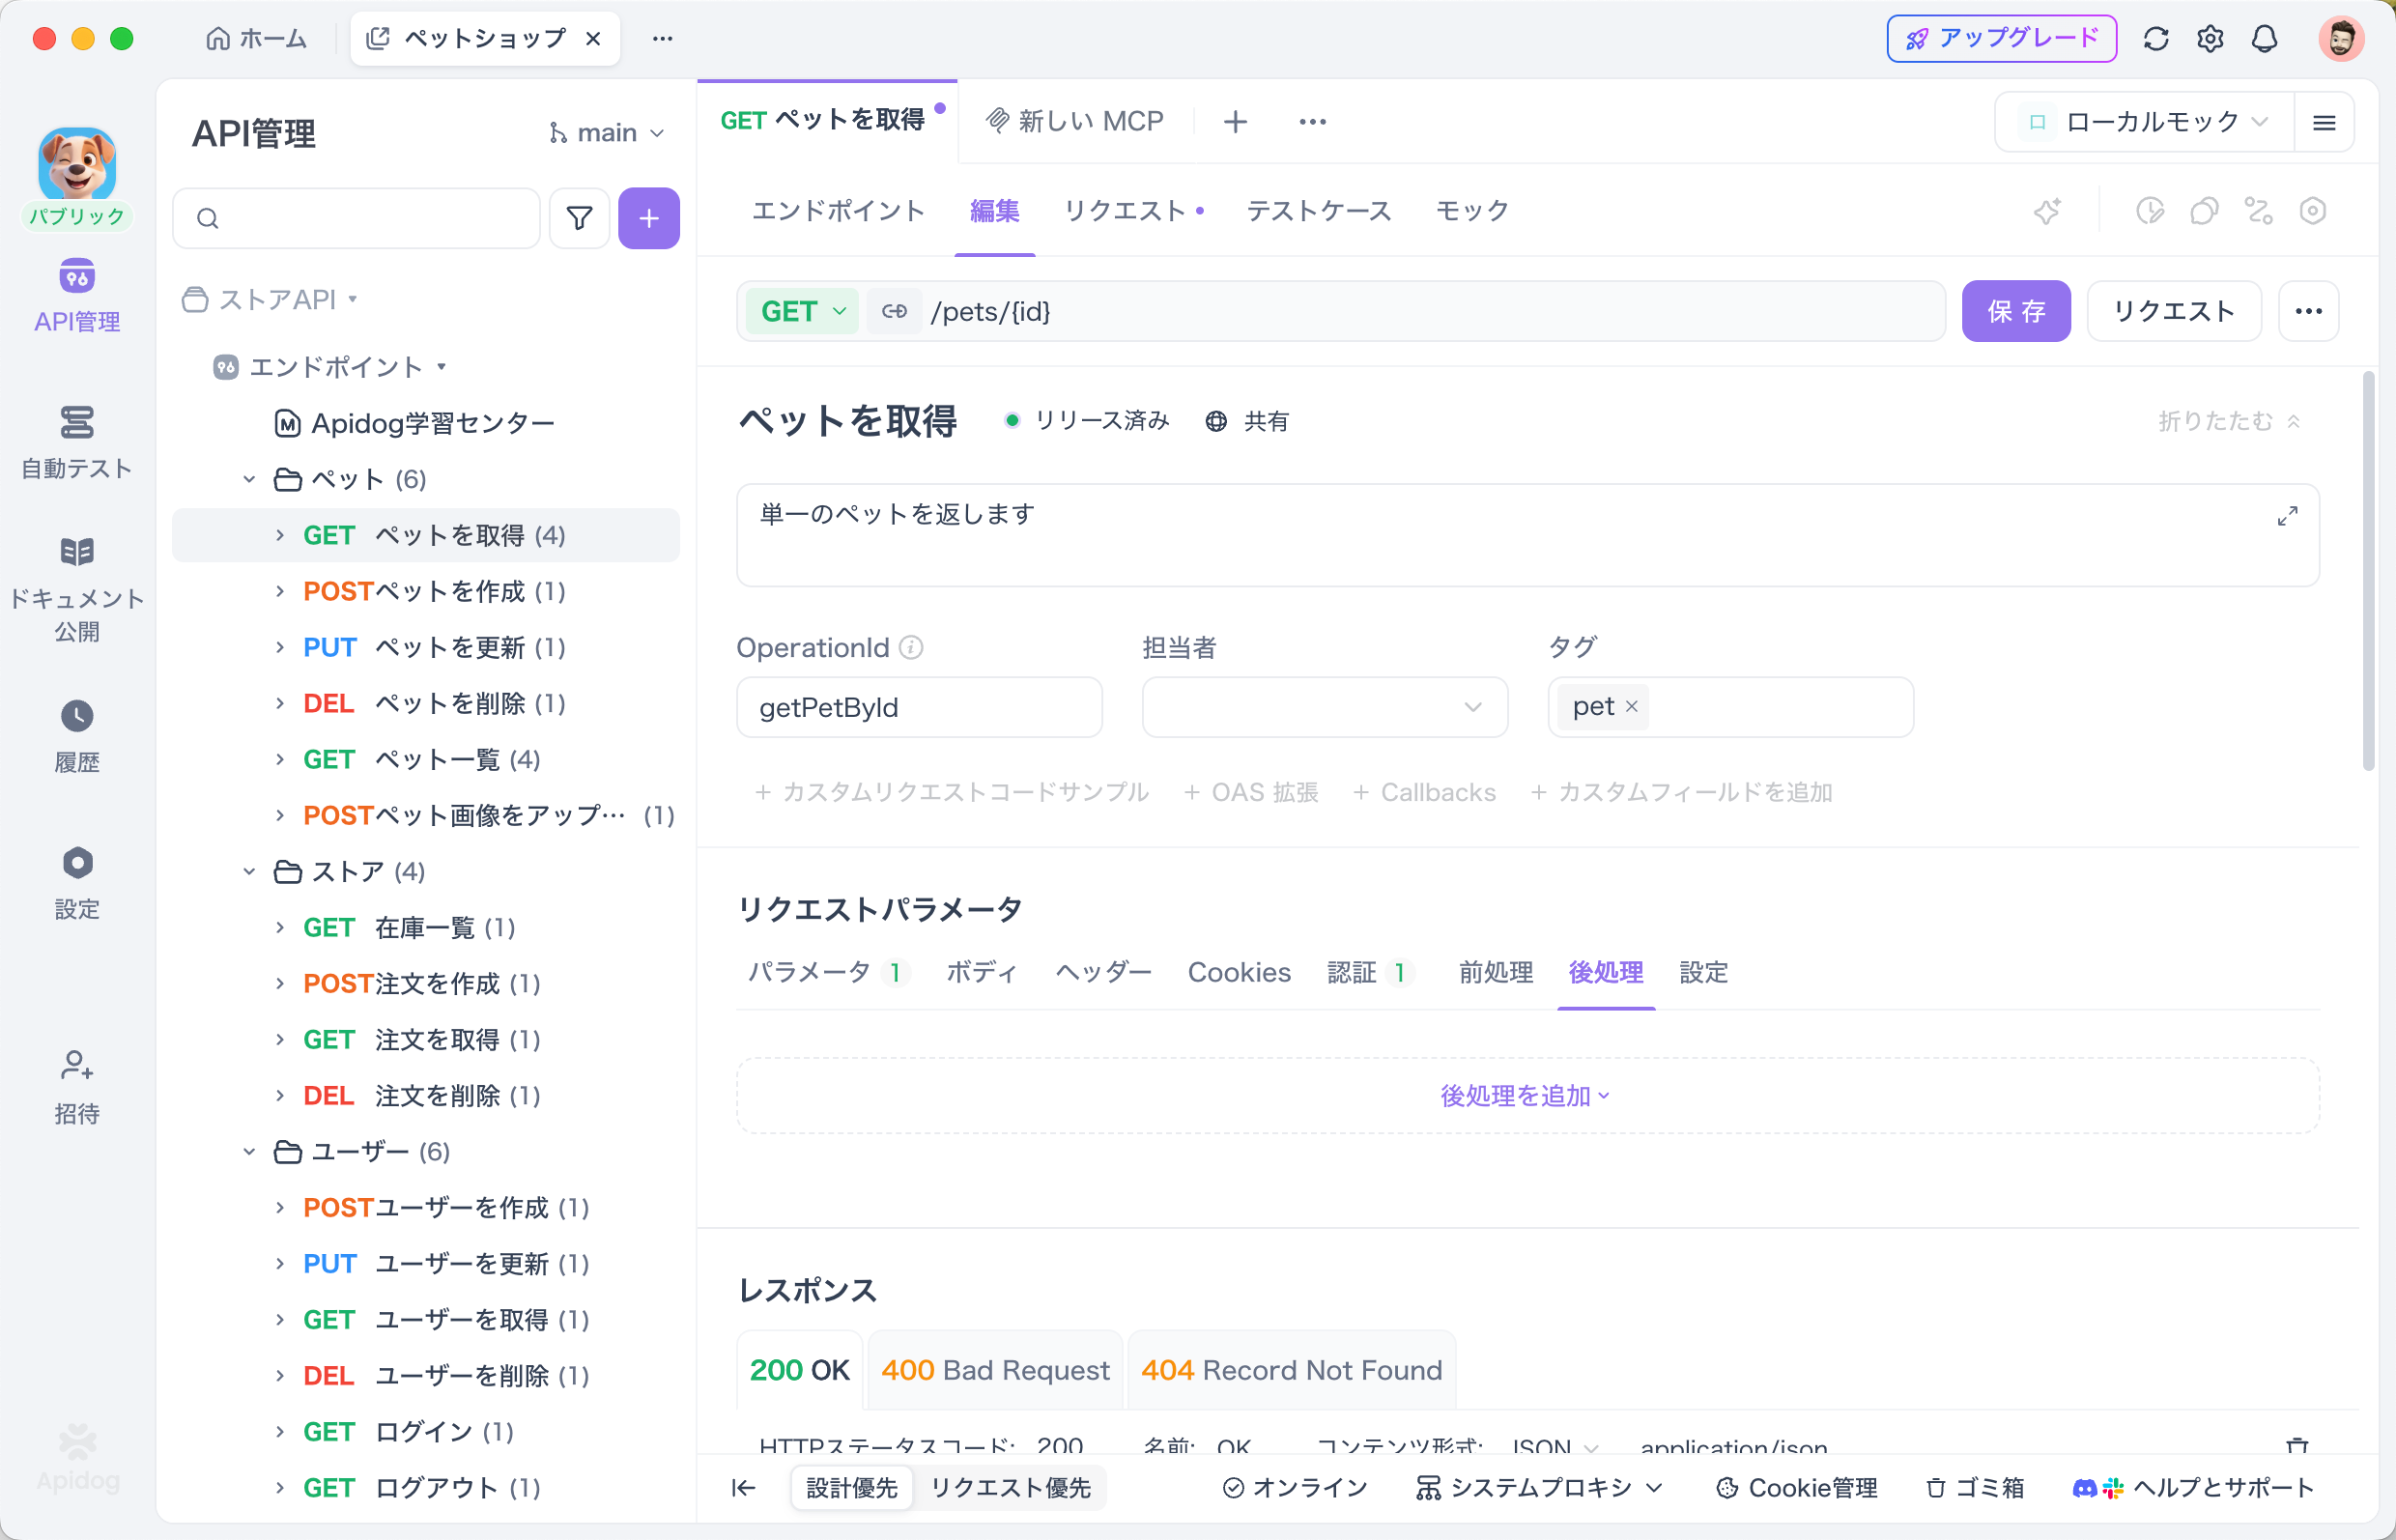Click the sync refresh icon in title bar
Viewport: 2396px width, 1540px height.
[x=2156, y=38]
